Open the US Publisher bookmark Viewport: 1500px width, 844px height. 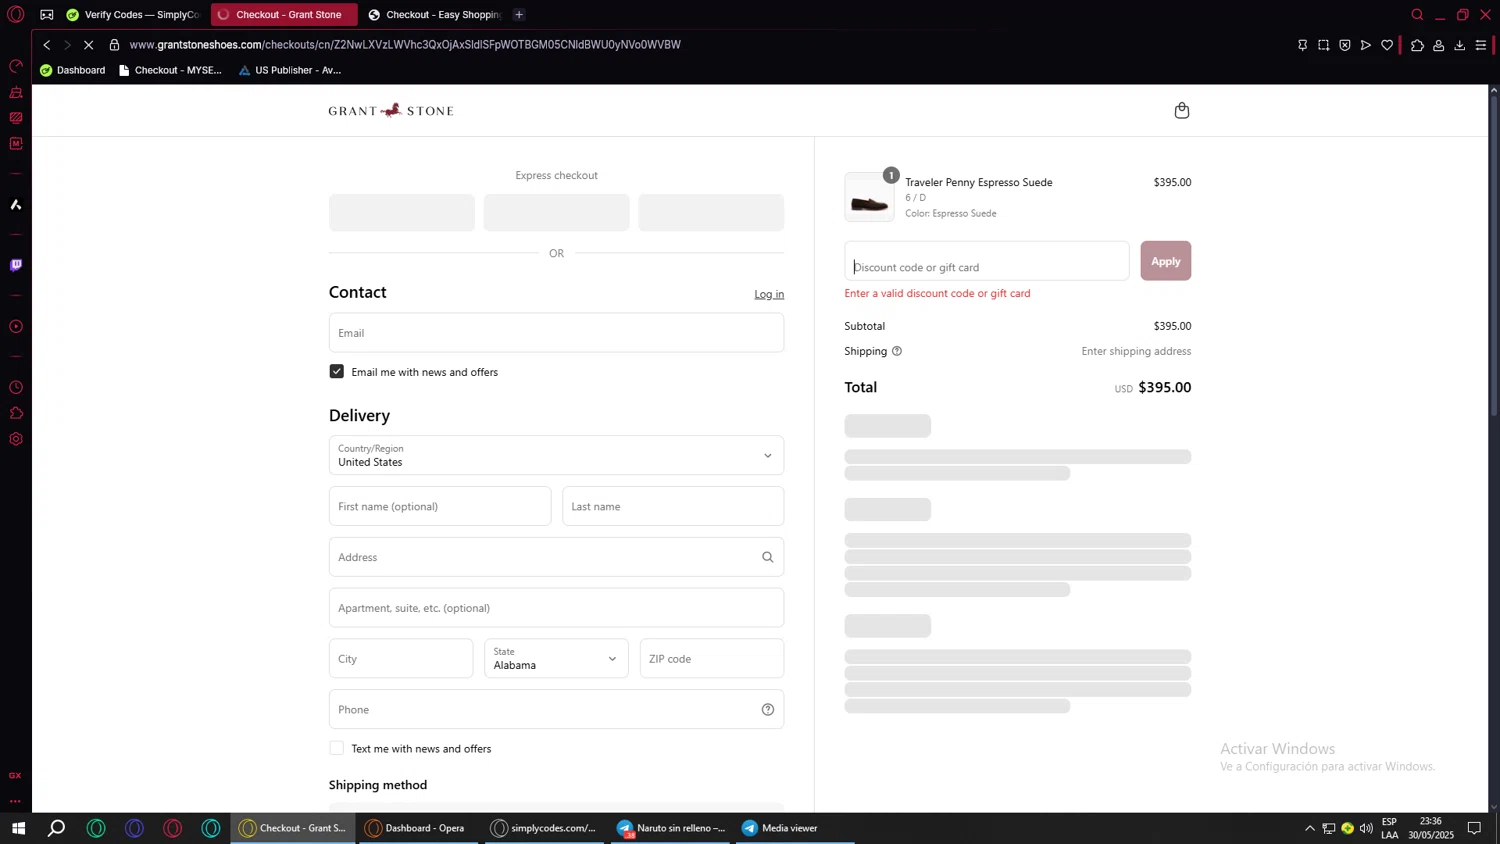click(290, 70)
